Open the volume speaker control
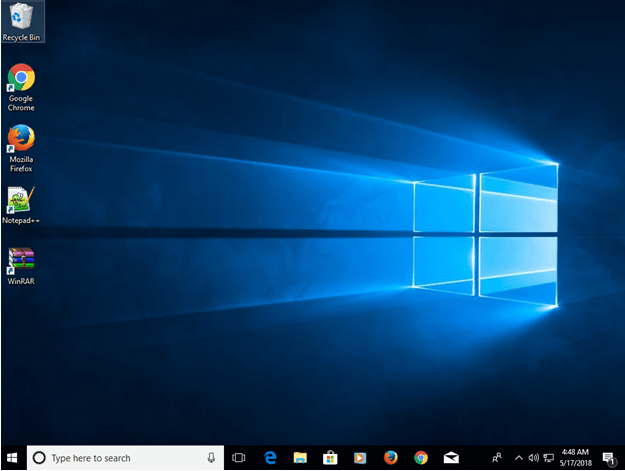This screenshot has width=625, height=471. (x=533, y=458)
